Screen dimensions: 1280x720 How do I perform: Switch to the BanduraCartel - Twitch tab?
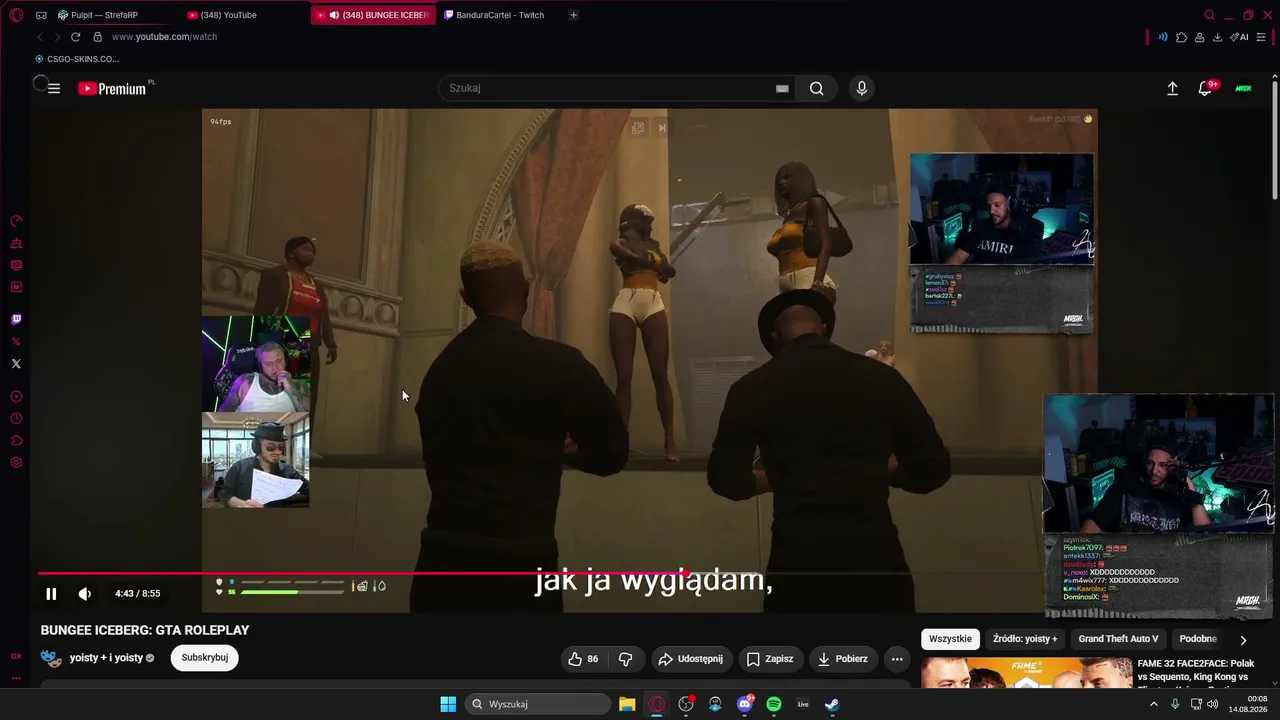(x=501, y=15)
